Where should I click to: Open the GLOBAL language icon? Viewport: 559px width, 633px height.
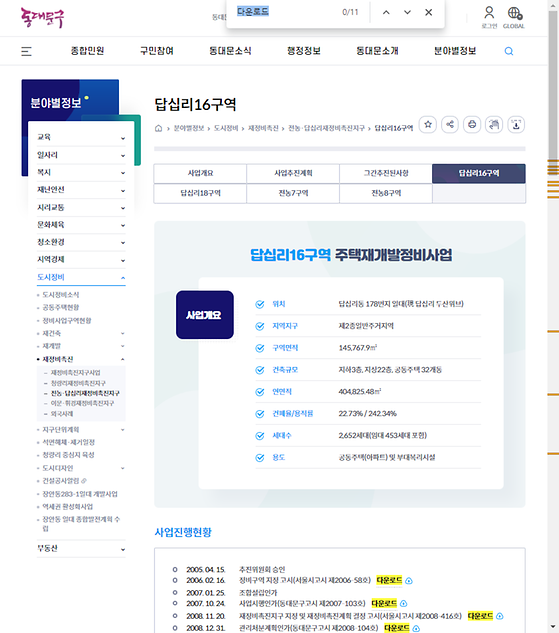click(514, 17)
